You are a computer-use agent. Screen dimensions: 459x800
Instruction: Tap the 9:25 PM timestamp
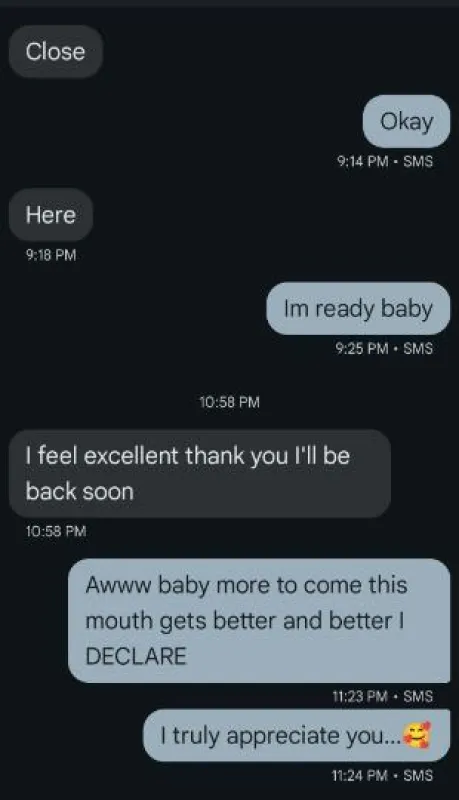point(362,348)
